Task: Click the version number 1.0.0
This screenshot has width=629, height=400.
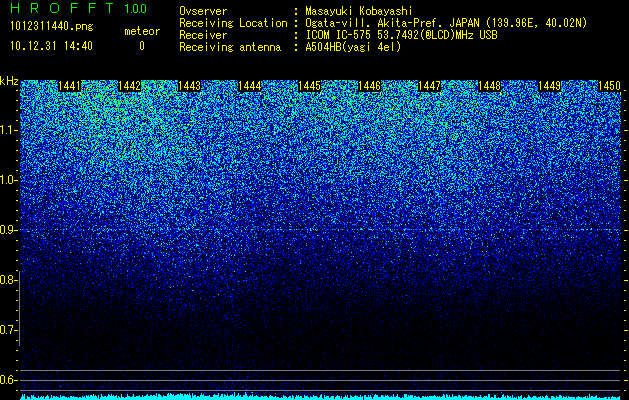Action: [x=136, y=9]
